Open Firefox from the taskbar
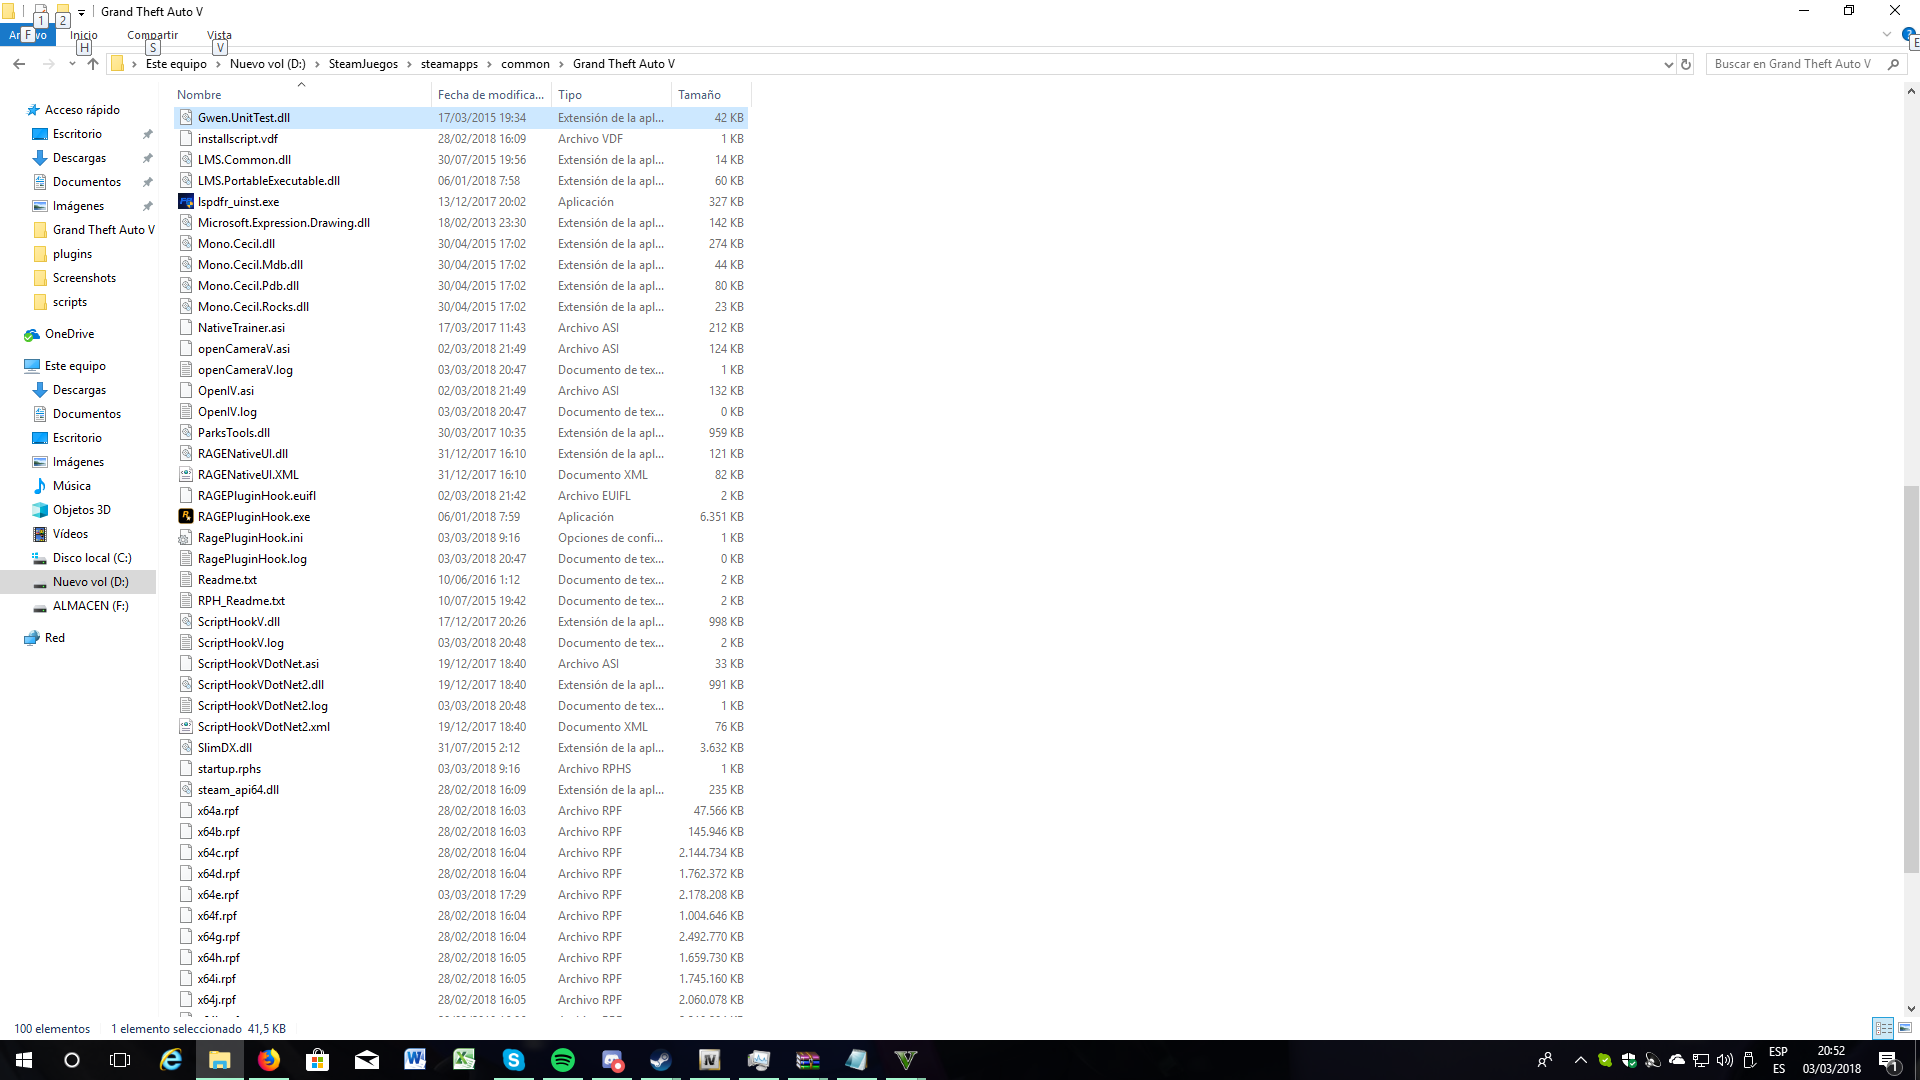1920x1080 pixels. tap(269, 1060)
